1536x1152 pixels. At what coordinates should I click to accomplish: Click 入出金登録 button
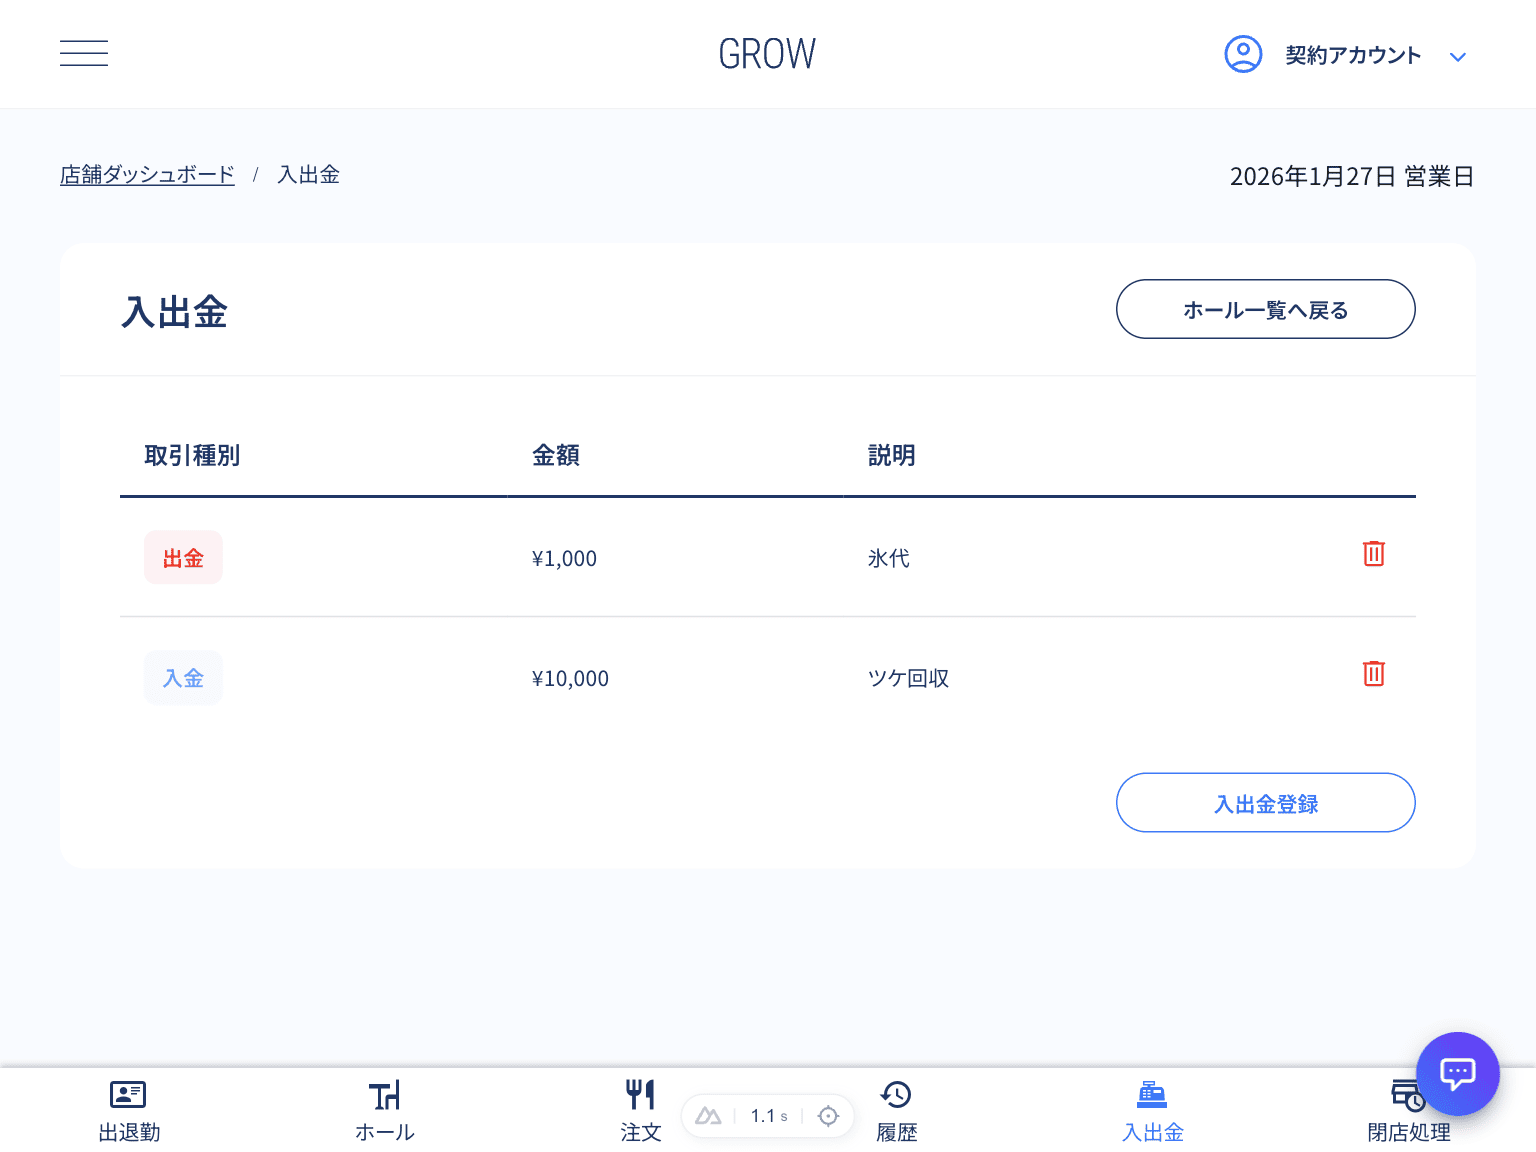(x=1265, y=803)
